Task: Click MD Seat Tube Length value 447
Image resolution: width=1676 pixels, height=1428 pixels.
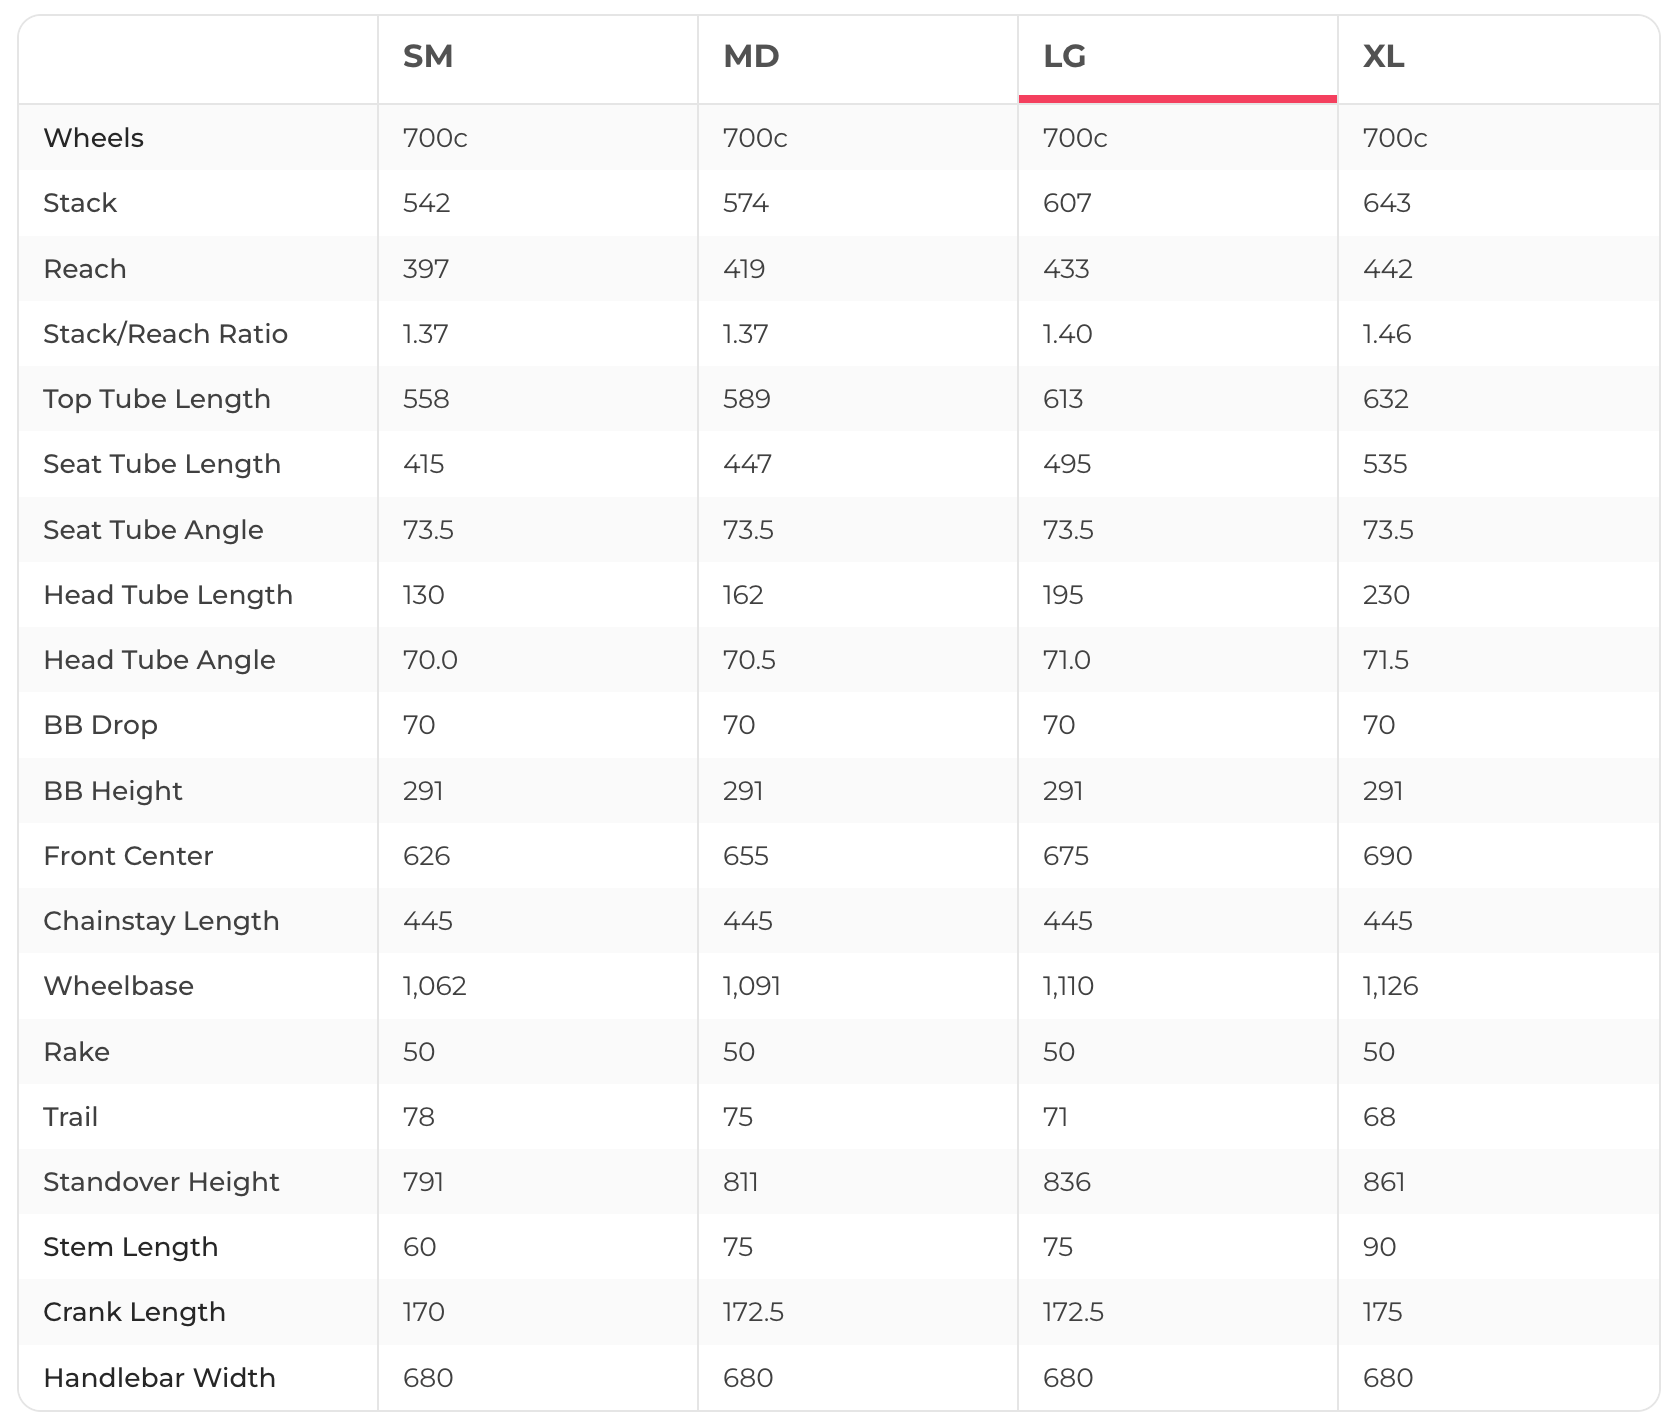Action: point(747,464)
